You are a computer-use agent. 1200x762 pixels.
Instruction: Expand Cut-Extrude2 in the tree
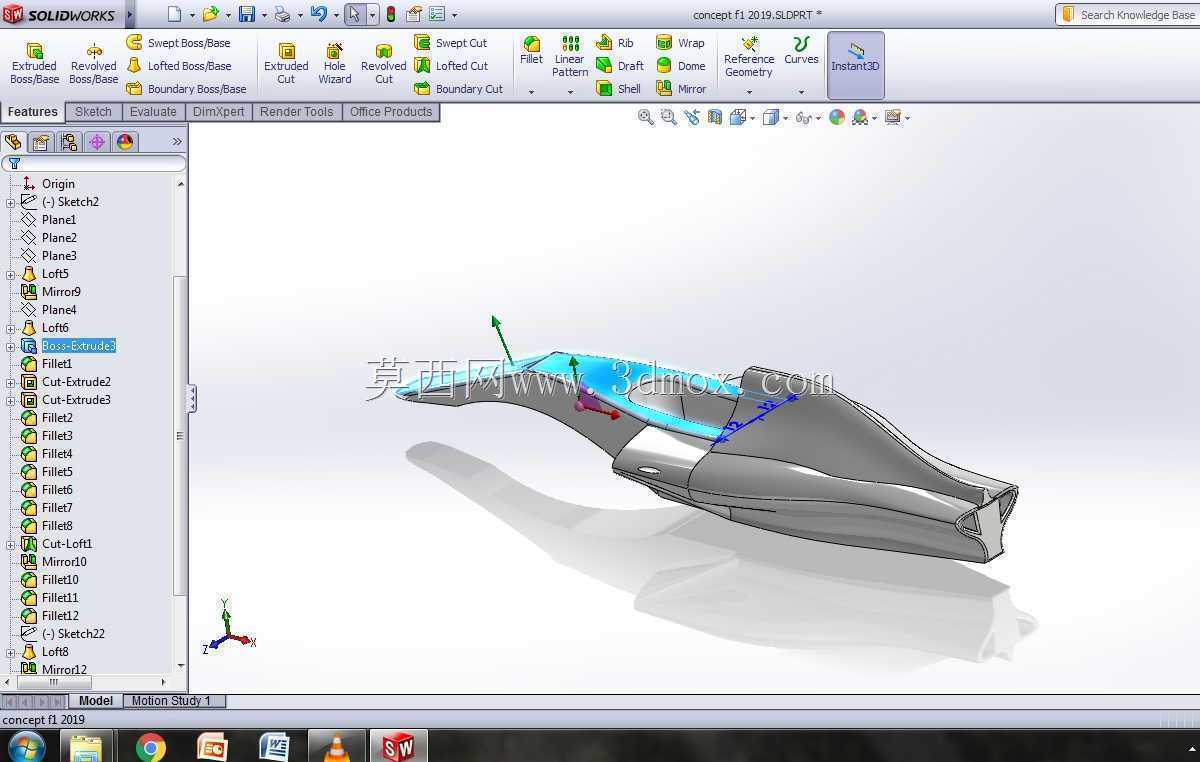(11, 382)
